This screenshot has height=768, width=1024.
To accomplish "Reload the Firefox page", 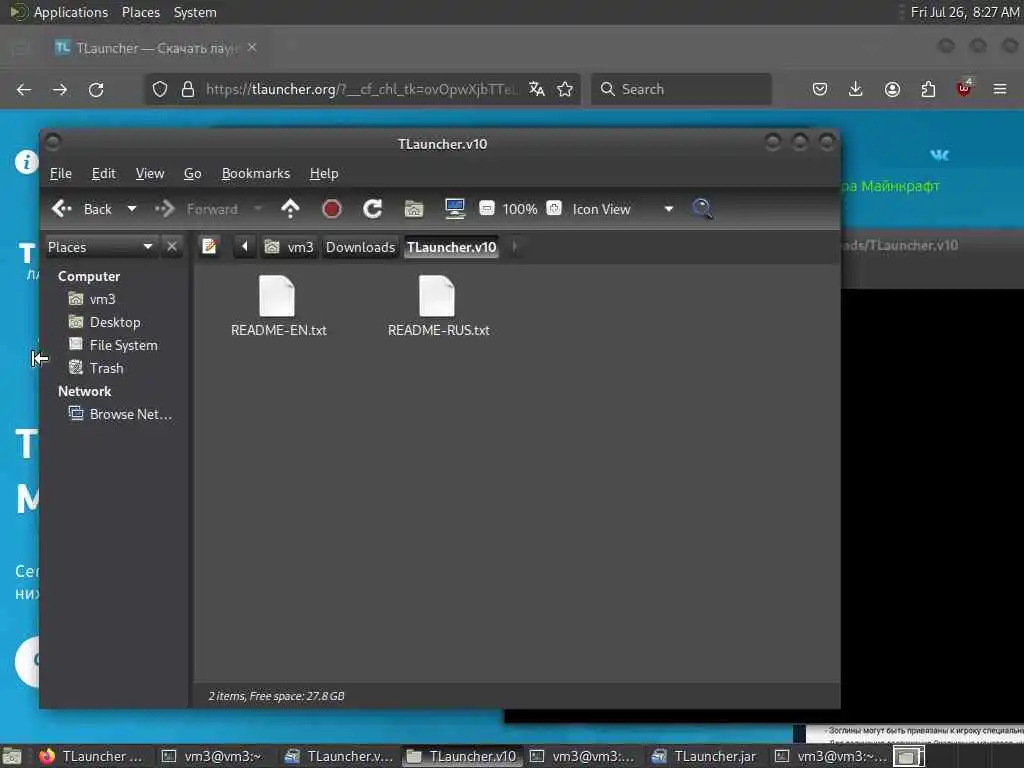I will click(96, 89).
